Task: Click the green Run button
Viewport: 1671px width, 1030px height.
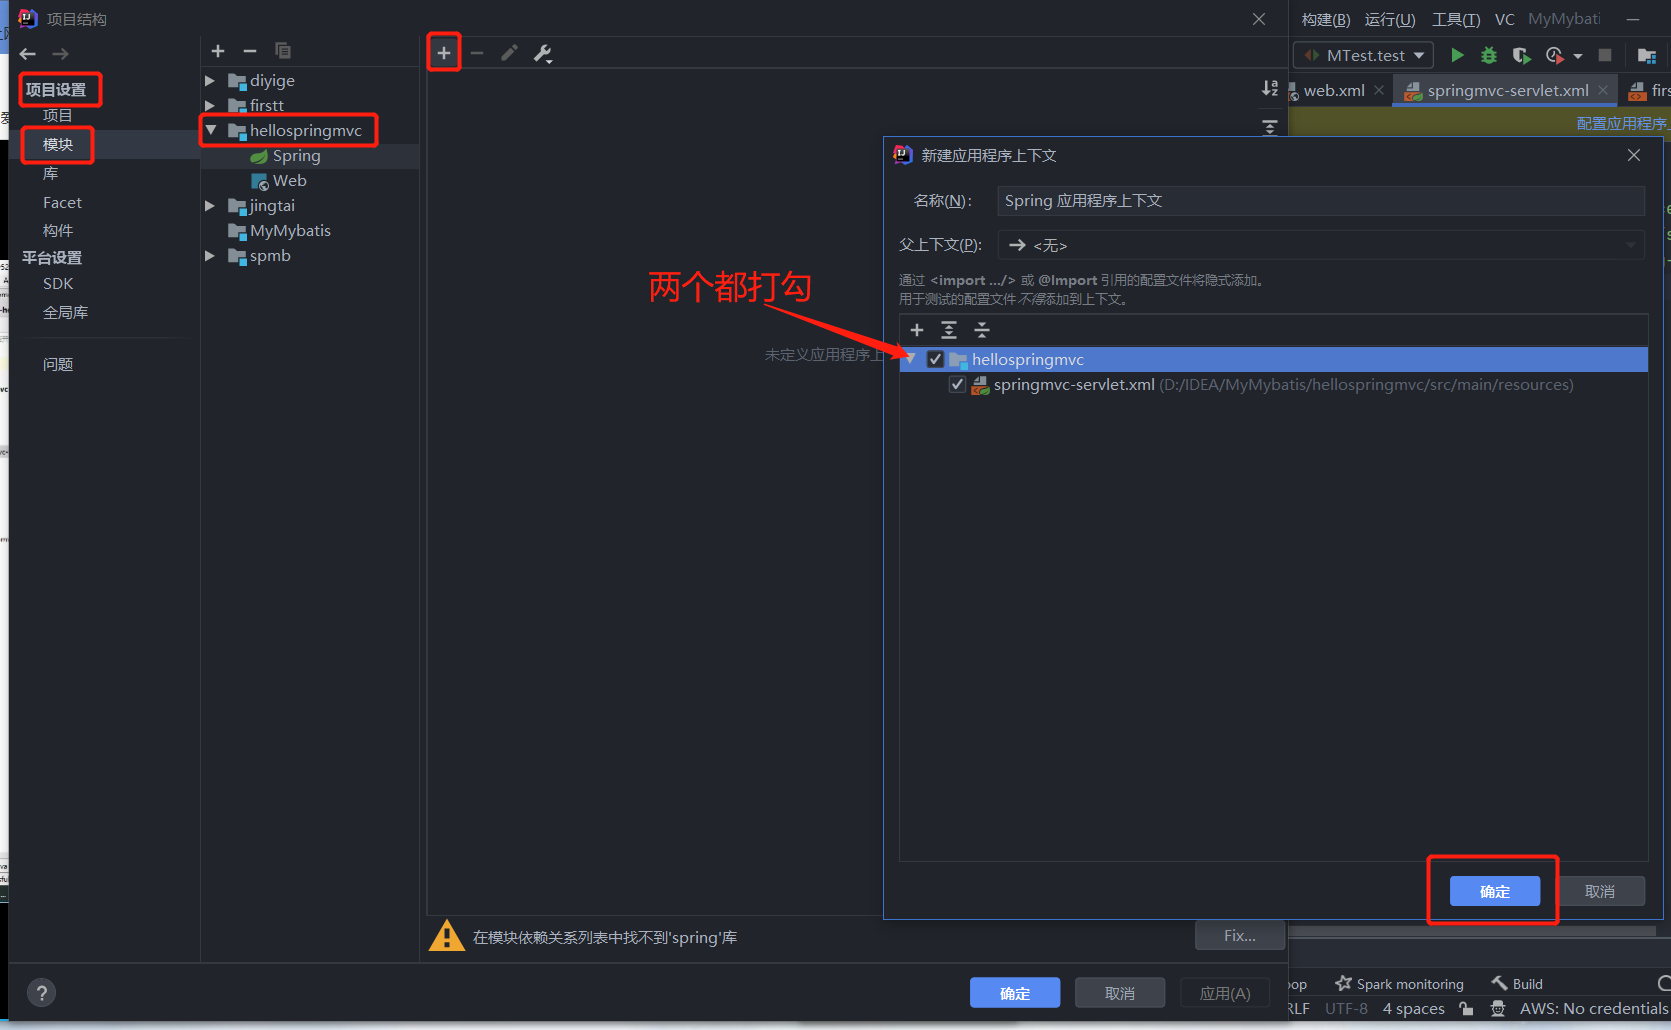Action: pos(1457,55)
